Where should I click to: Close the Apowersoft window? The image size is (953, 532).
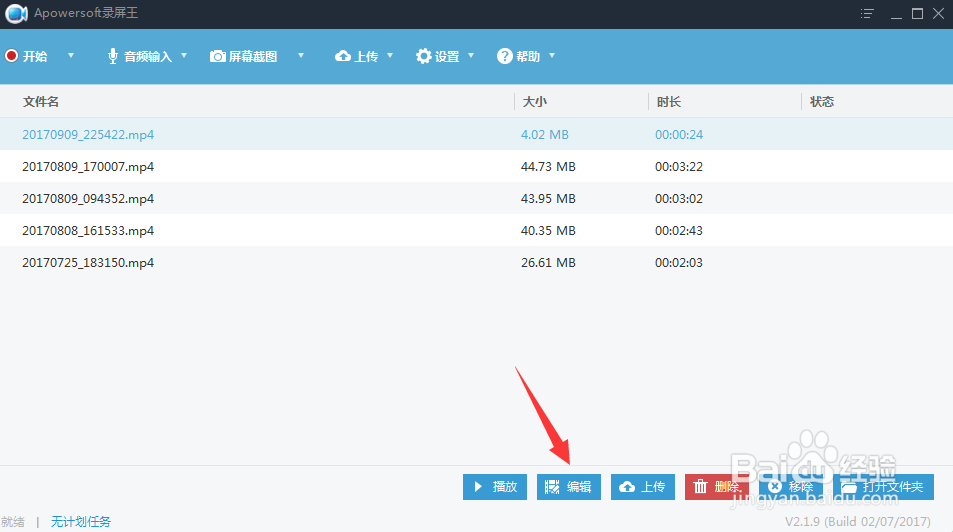tap(938, 13)
